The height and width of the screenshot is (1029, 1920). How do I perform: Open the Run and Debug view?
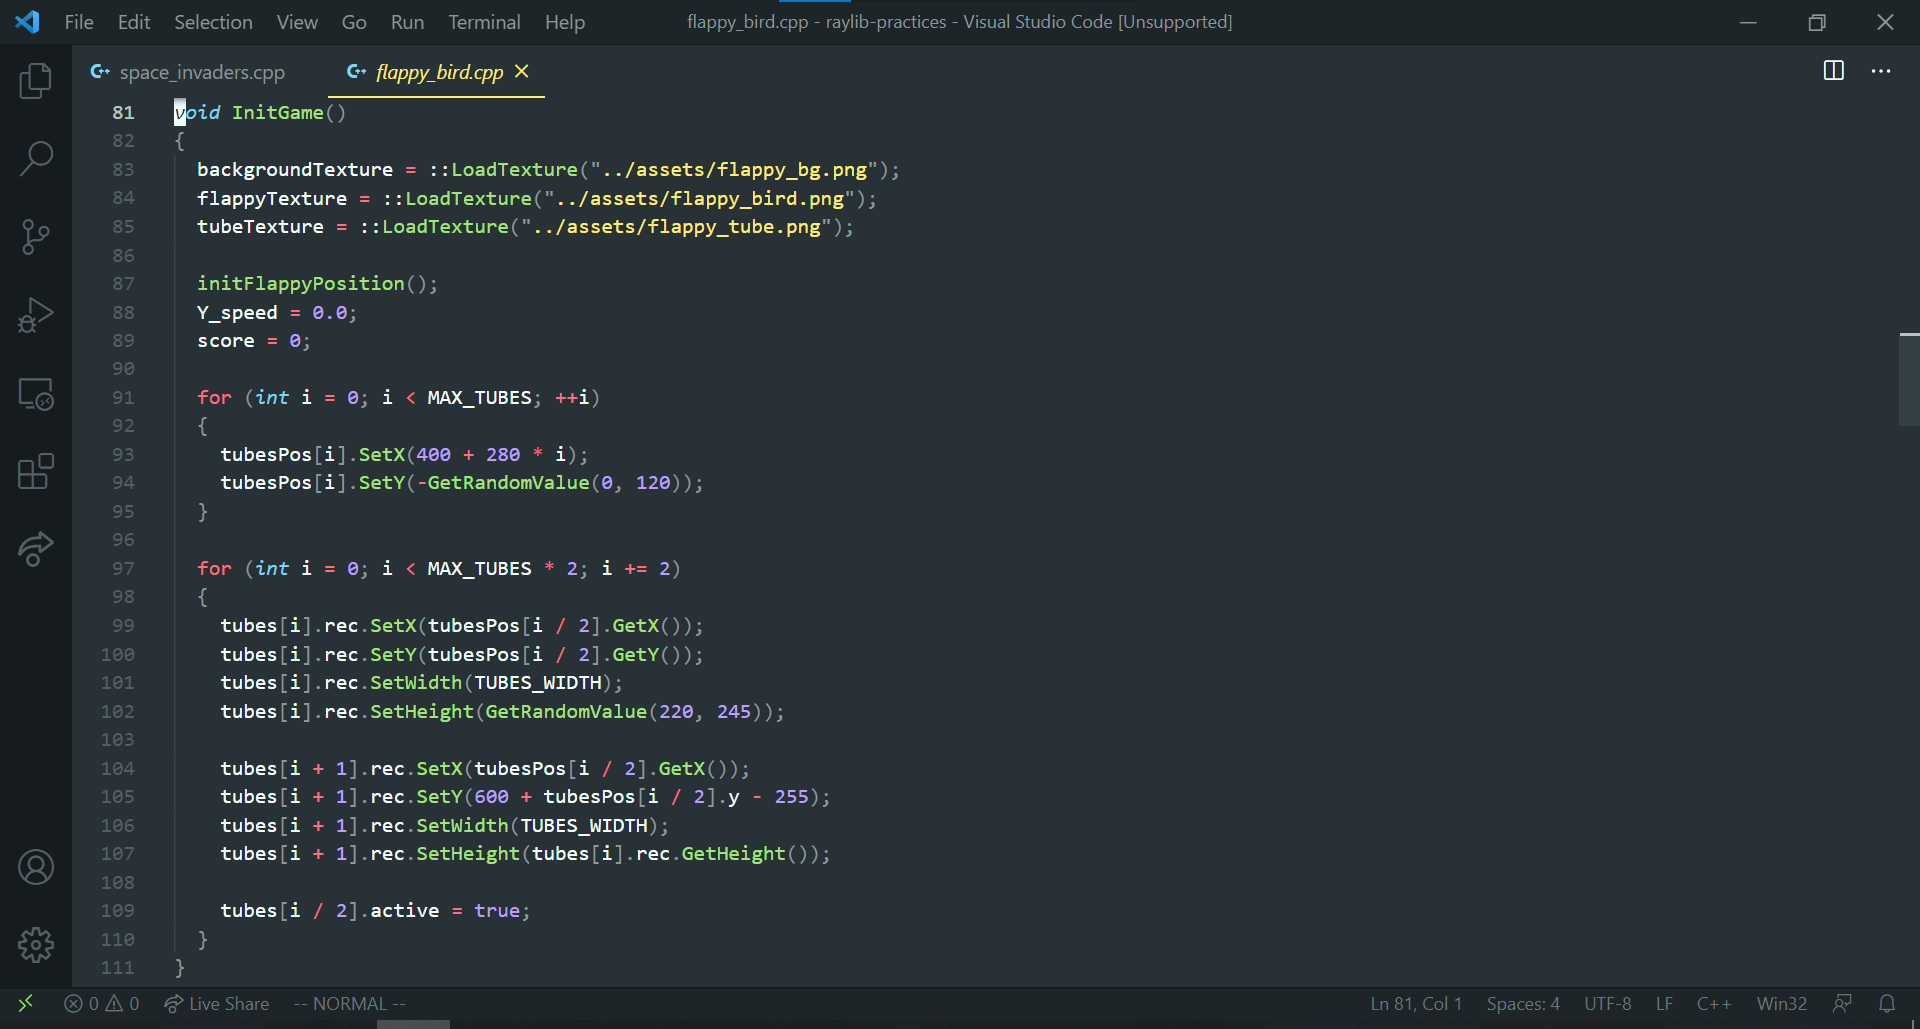point(36,315)
